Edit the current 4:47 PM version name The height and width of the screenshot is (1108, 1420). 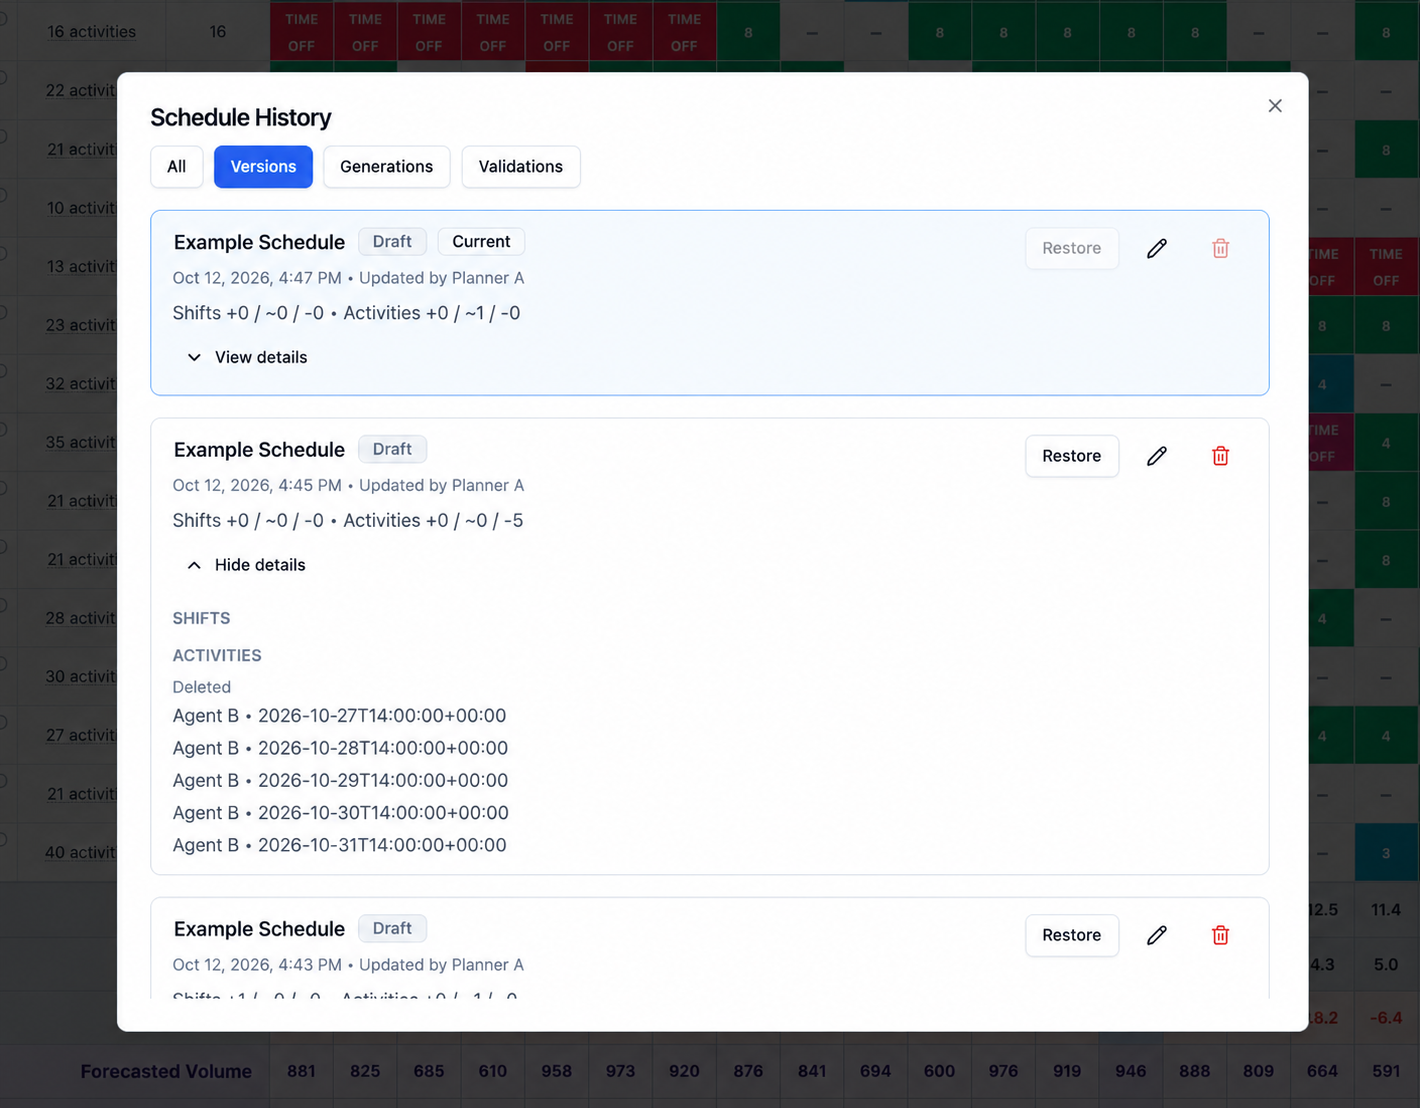(x=1157, y=248)
